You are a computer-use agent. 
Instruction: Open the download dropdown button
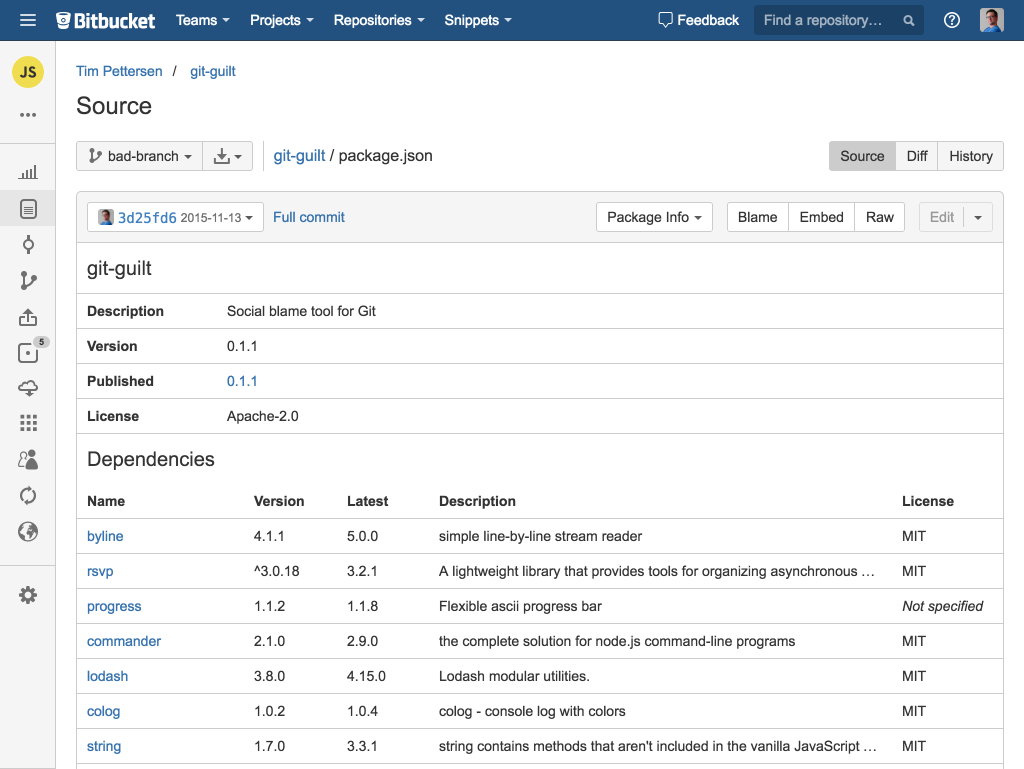[x=227, y=156]
